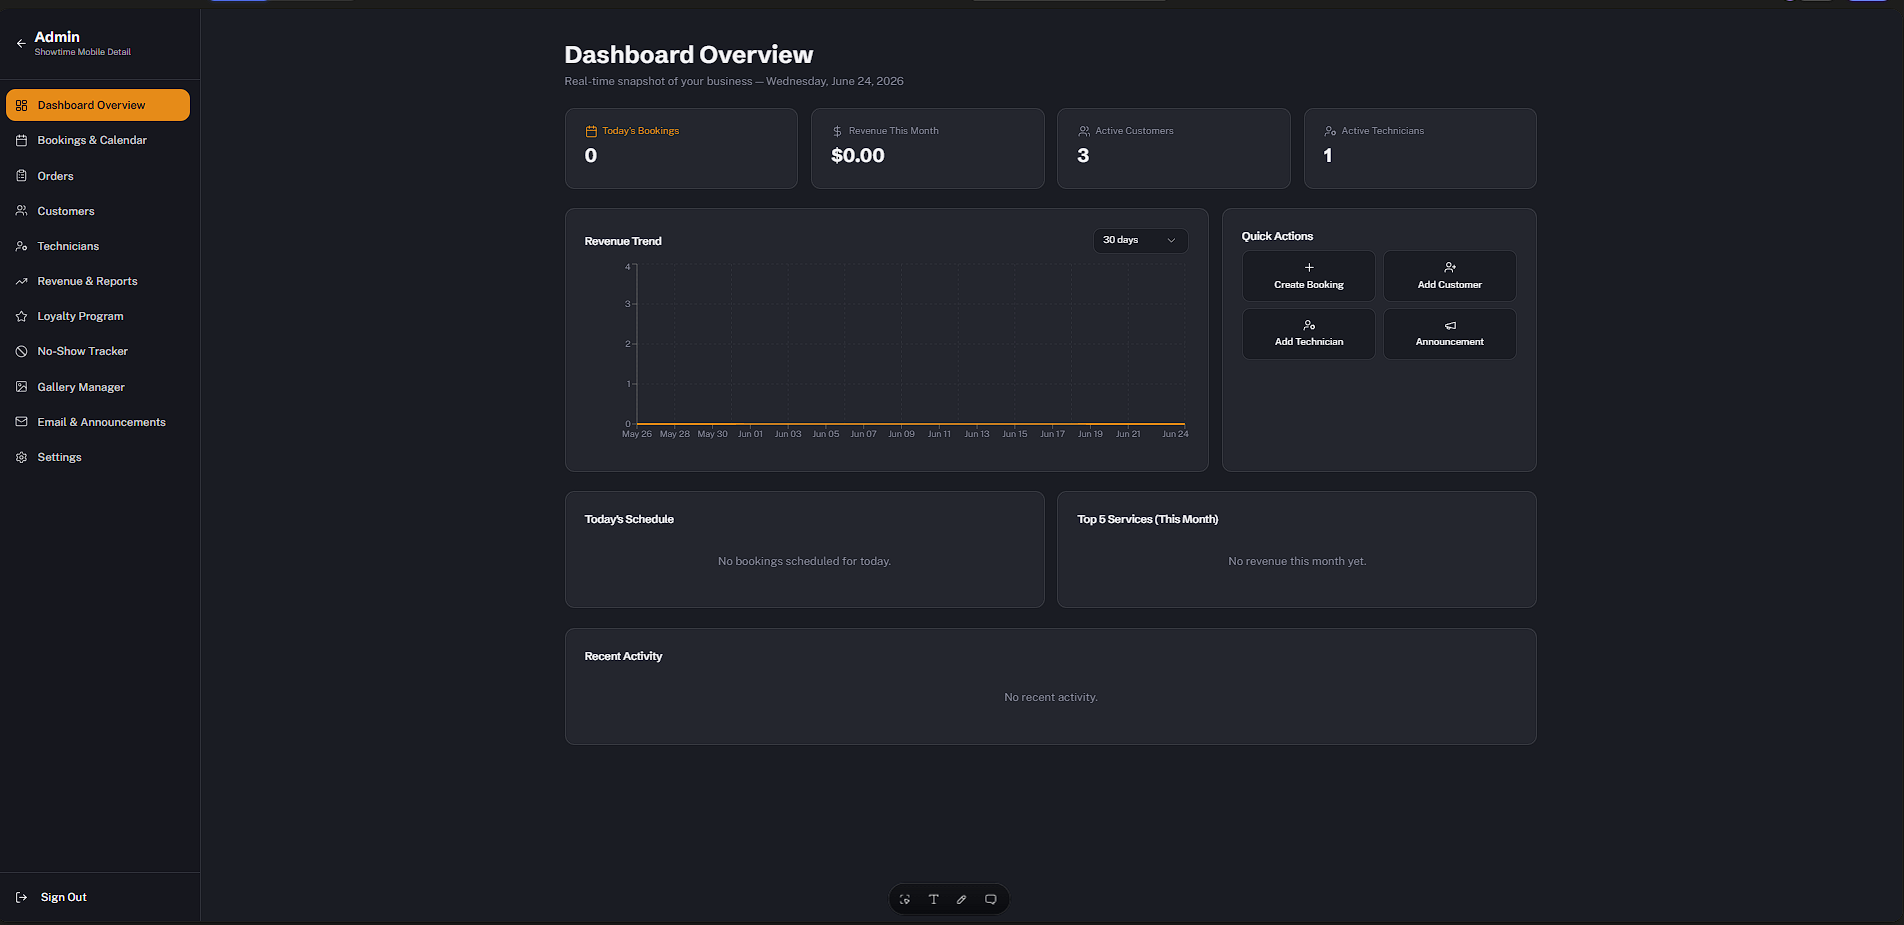
Task: Click the orange revenue line in chart
Action: click(911, 424)
